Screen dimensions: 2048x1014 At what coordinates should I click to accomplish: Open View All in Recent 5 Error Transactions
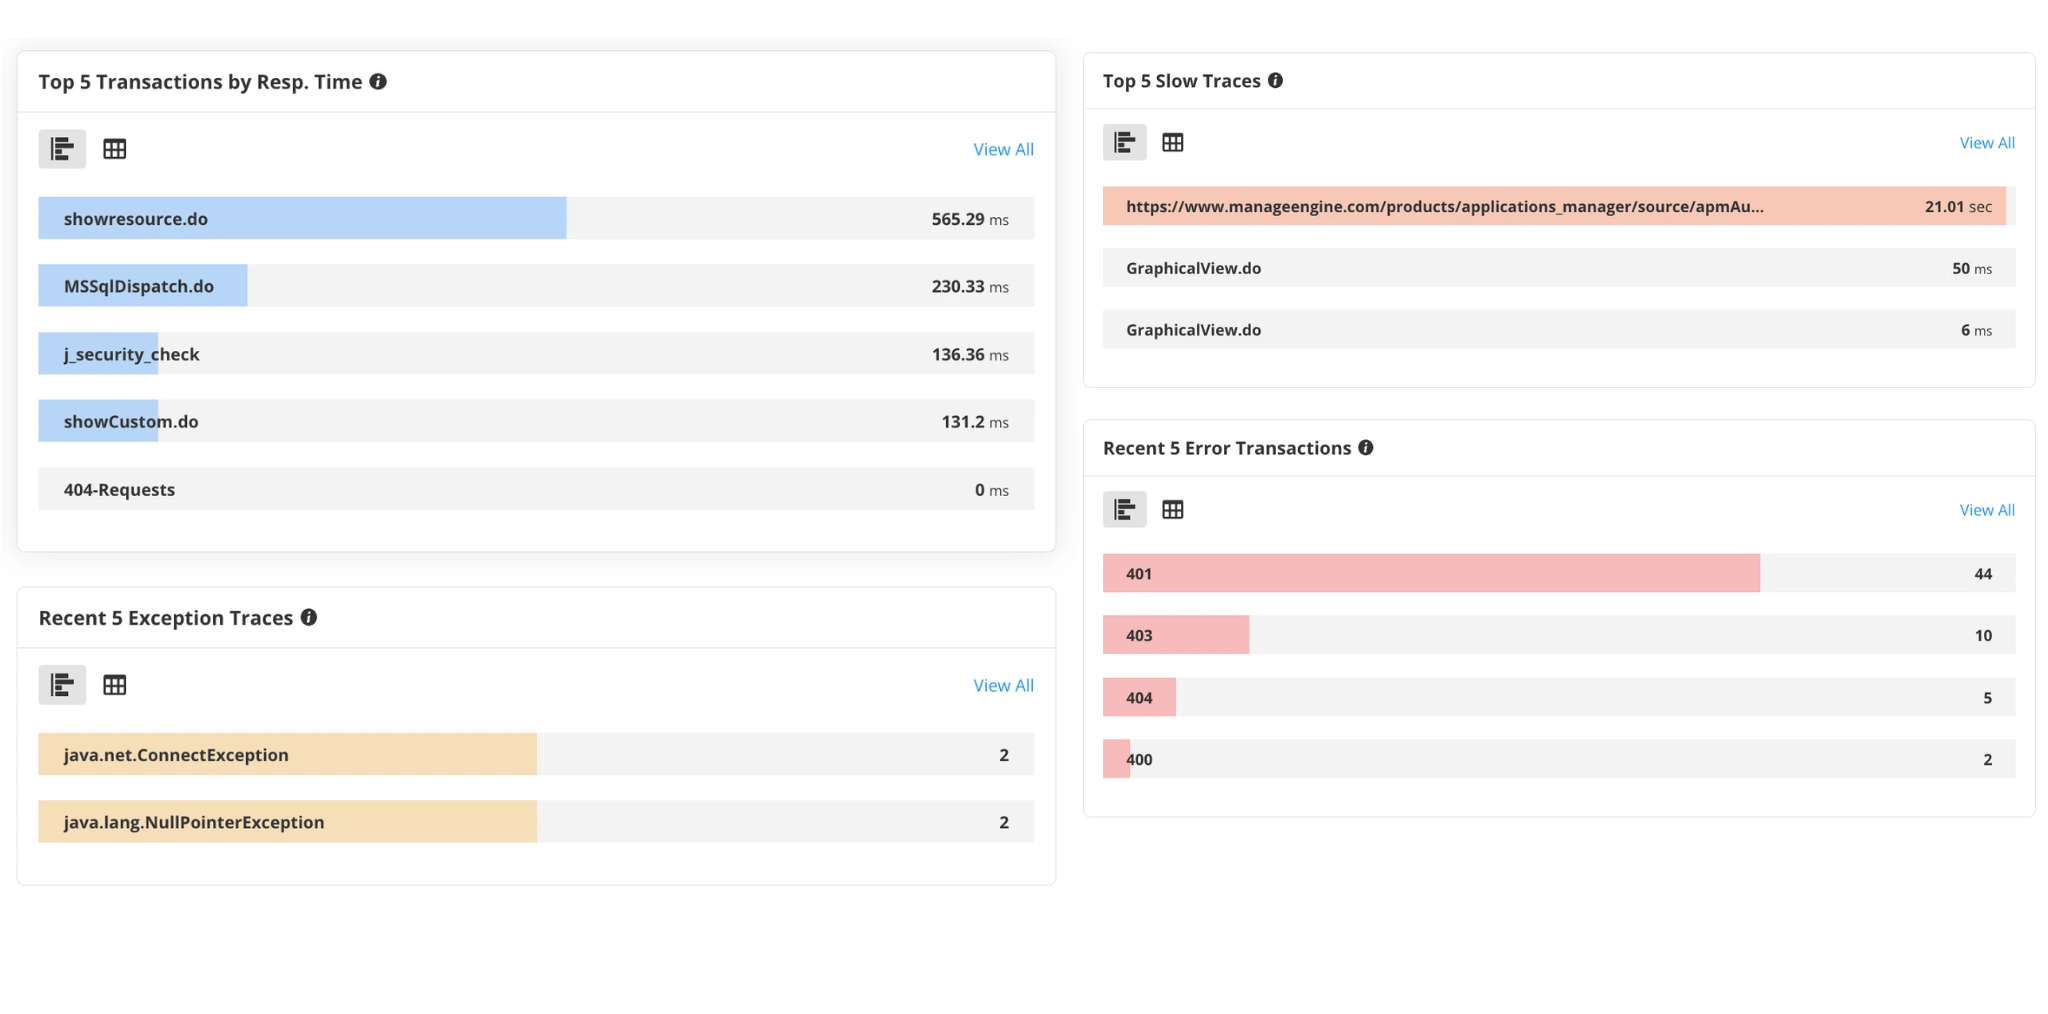point(1986,509)
